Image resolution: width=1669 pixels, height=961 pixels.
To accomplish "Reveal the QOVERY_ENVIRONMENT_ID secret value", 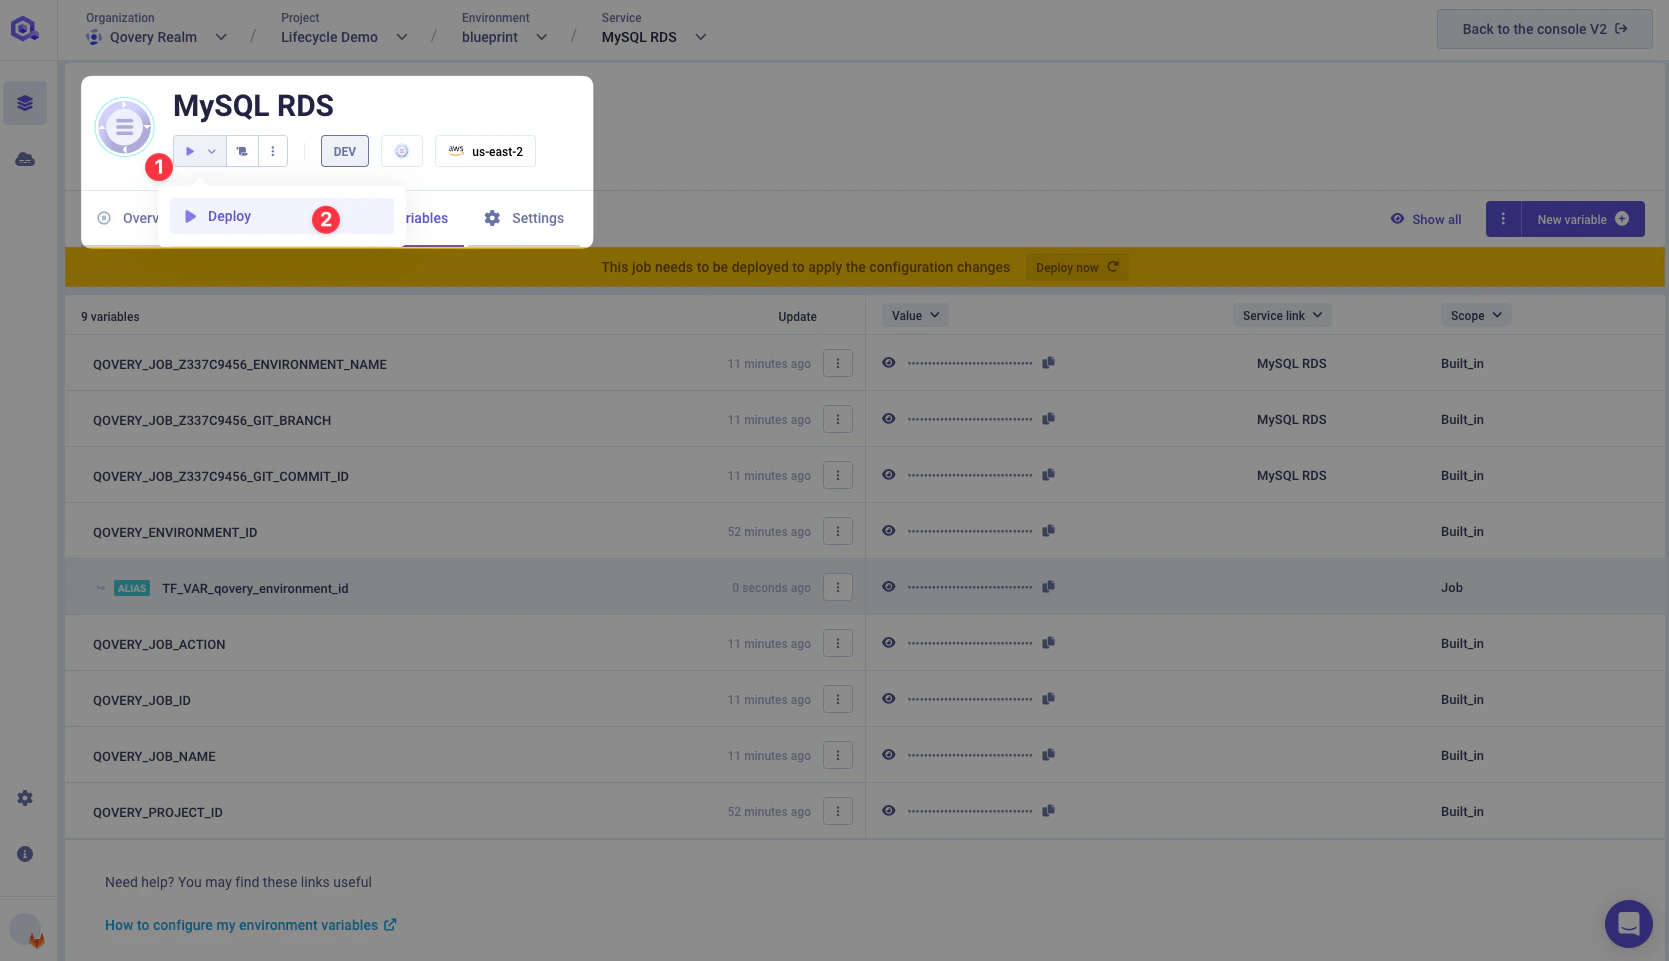I will click(x=888, y=530).
